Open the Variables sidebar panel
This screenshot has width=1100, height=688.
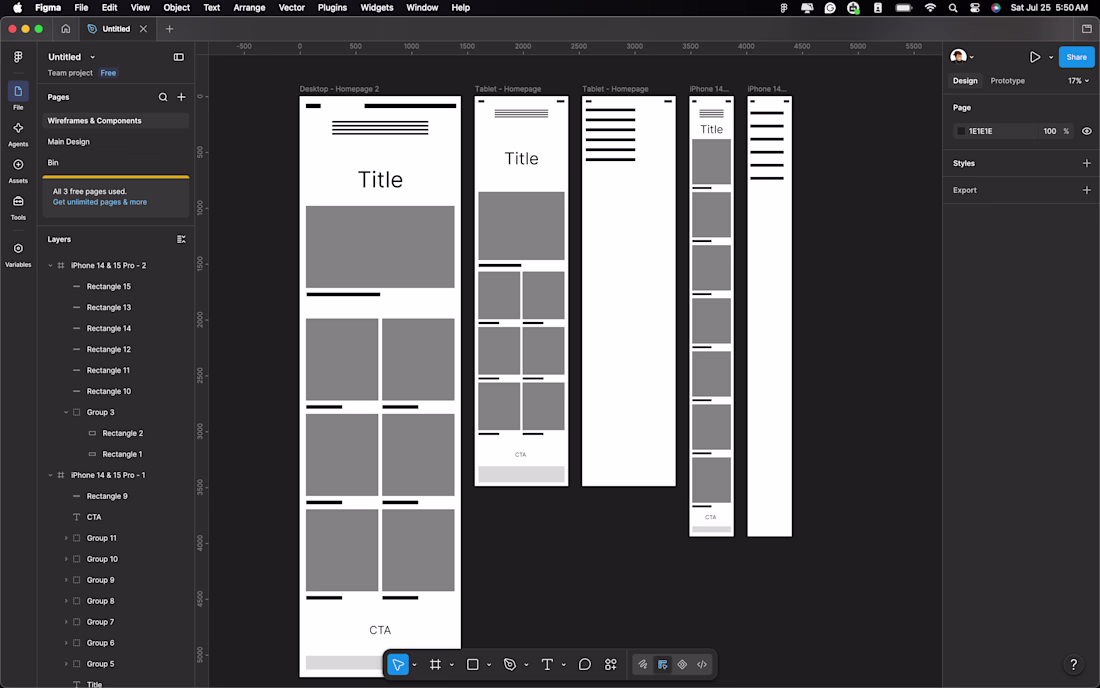click(x=18, y=254)
